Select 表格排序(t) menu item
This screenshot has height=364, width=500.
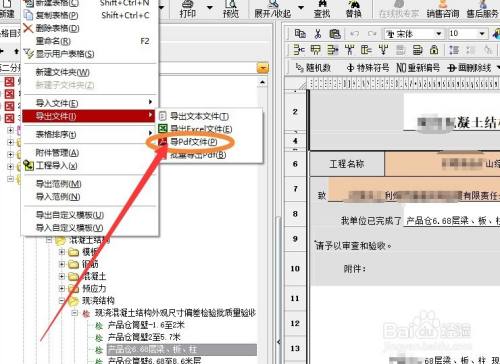89,134
